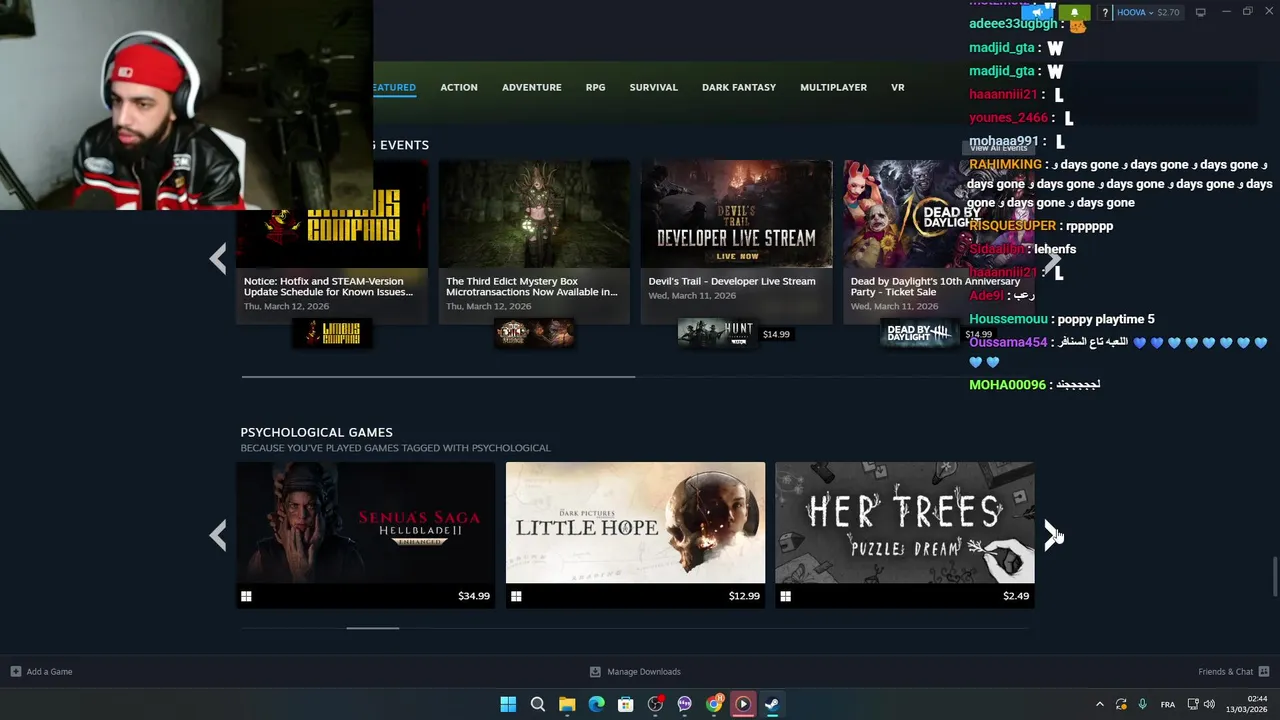The width and height of the screenshot is (1280, 720).
Task: Go to previous events with left arrow
Action: point(218,260)
